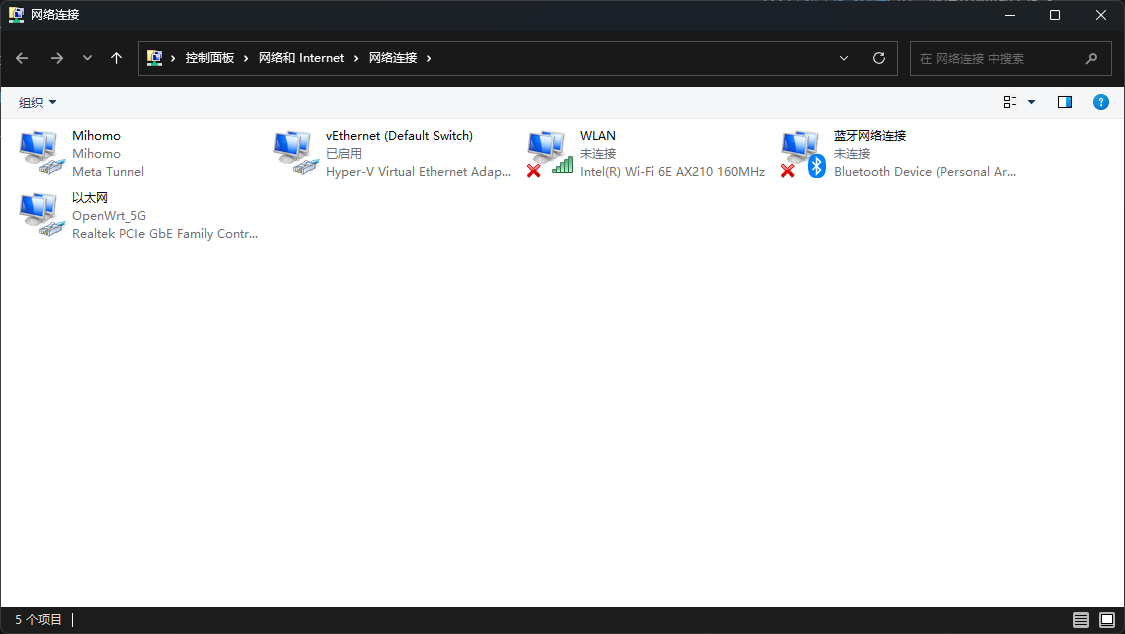
Task: Open the recent locations dropdown arrow
Action: click(x=87, y=58)
